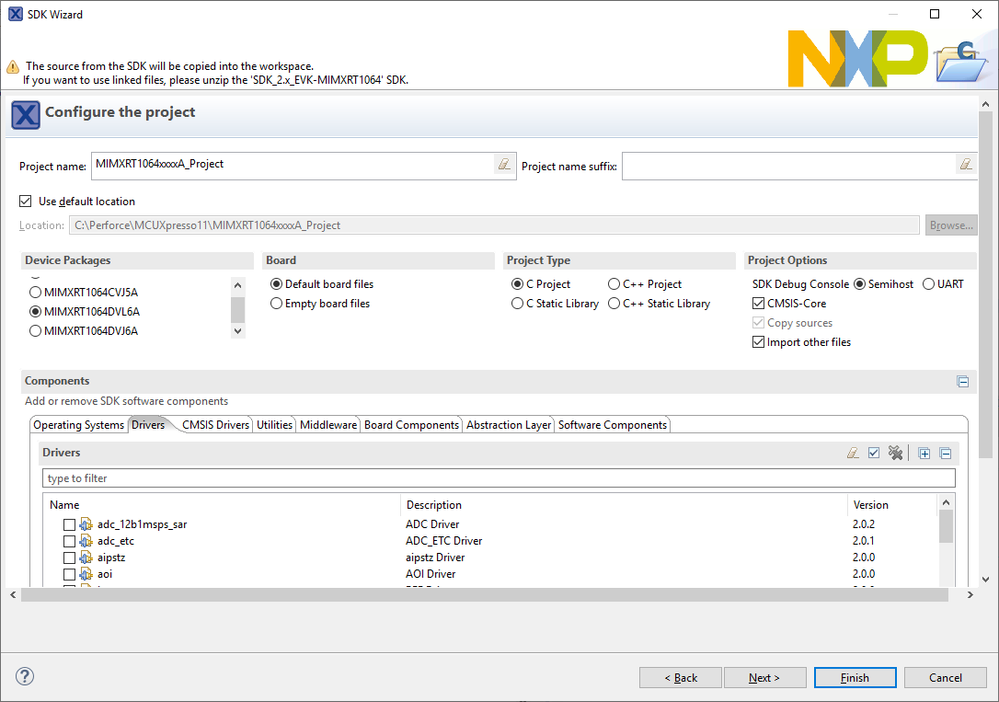Select MIMXRT1064DVJ6A device package
The image size is (999, 702).
[35, 331]
